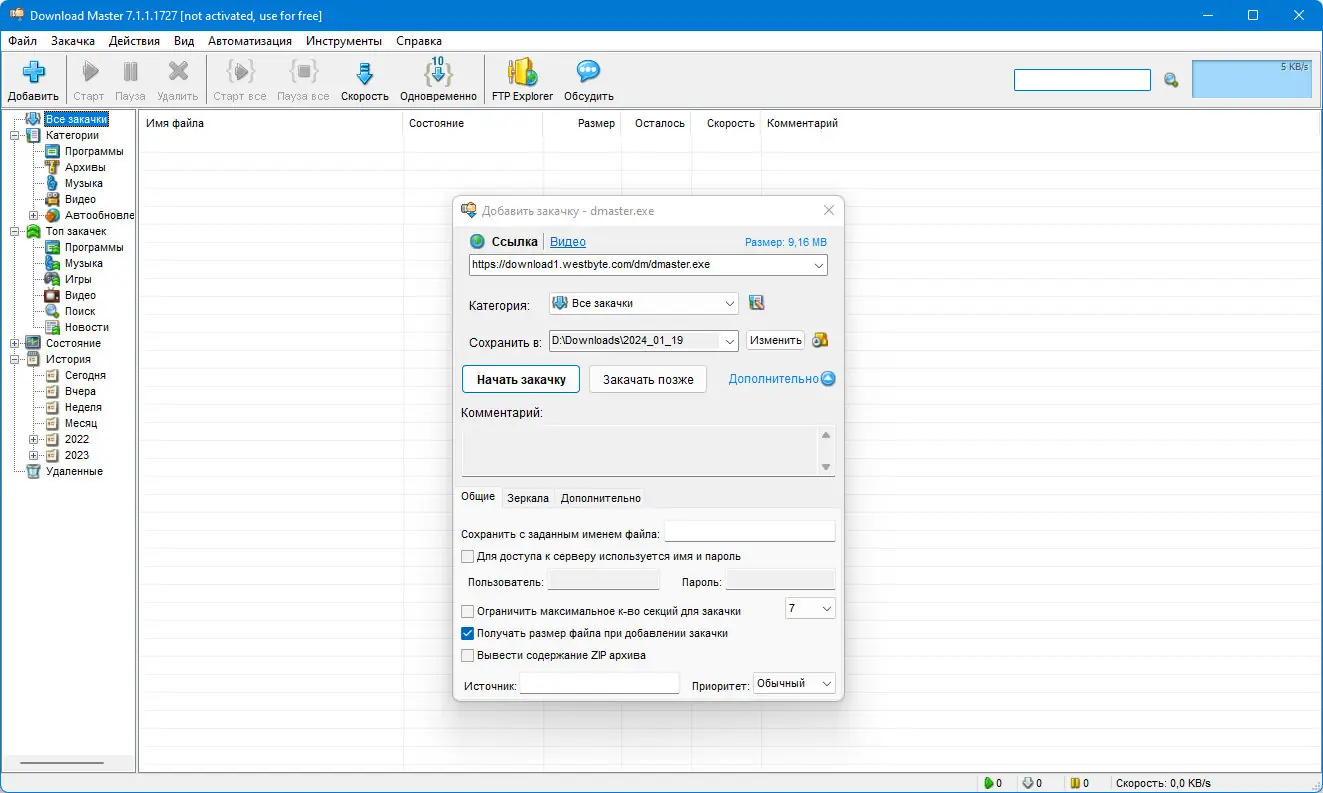Screen dimensions: 1323x793
Task: Enable Вывести содержание ZIP архива checkbox
Action: pyautogui.click(x=467, y=656)
